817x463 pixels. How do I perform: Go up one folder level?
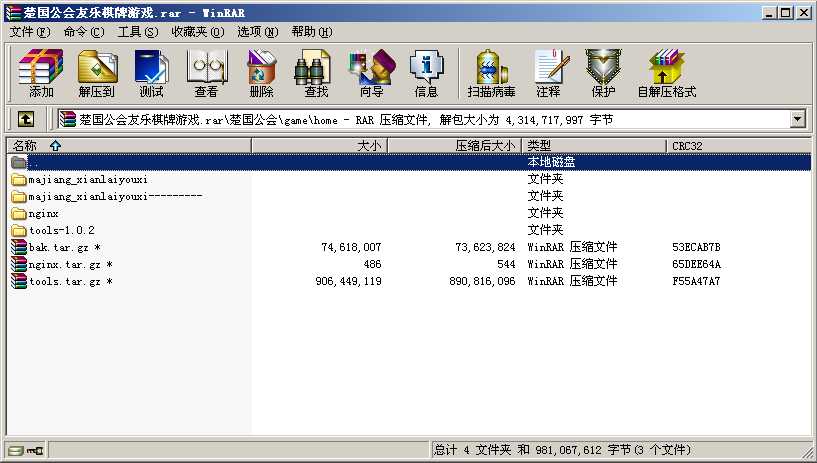[26, 120]
